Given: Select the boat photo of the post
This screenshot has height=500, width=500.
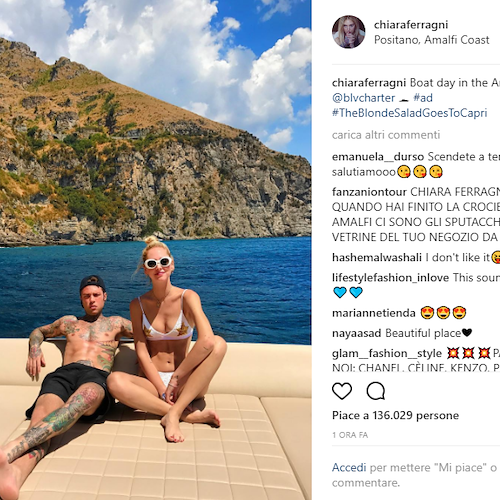Looking at the screenshot, I should click(156, 250).
